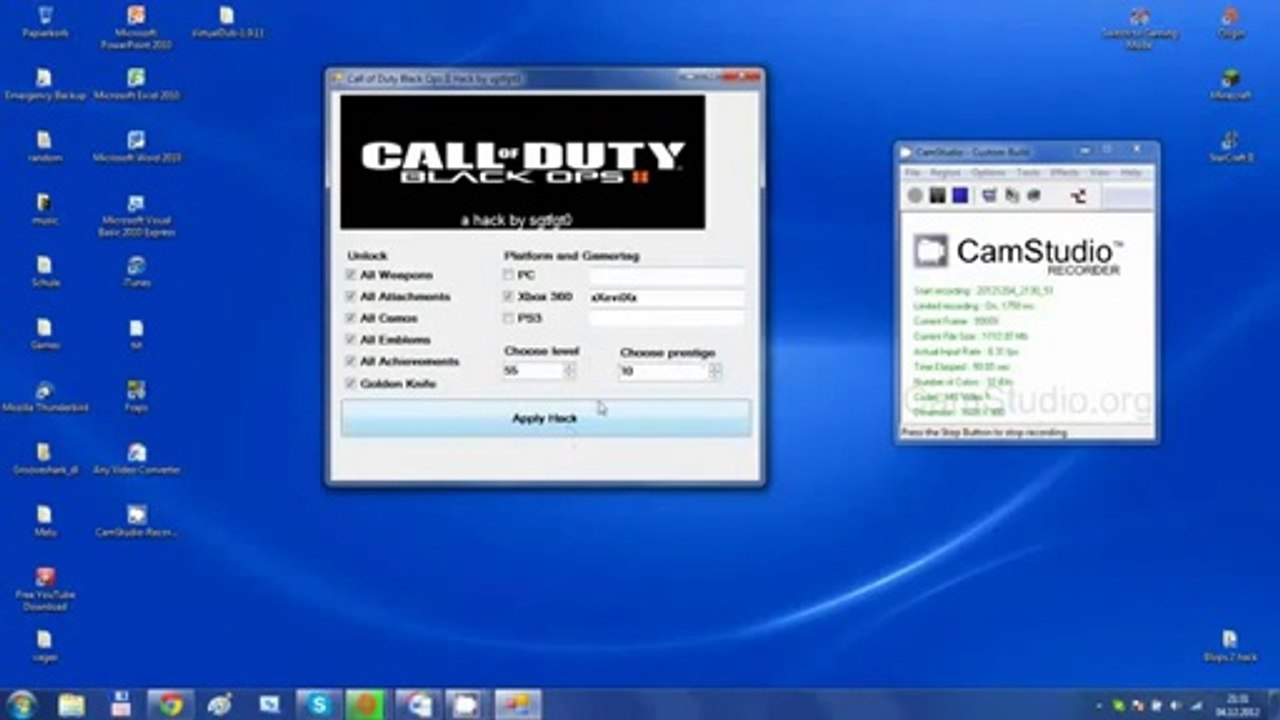Click the CamStudio Record button

(915, 196)
